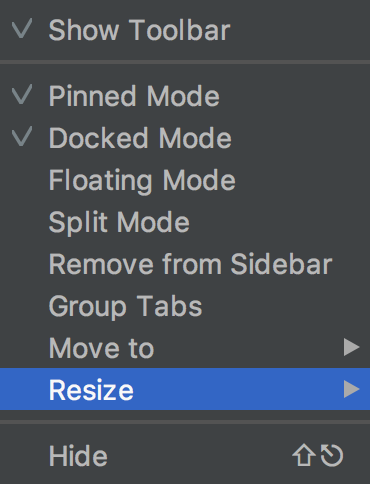The image size is (370, 484).
Task: Enable Floating Mode
Action: [185, 180]
